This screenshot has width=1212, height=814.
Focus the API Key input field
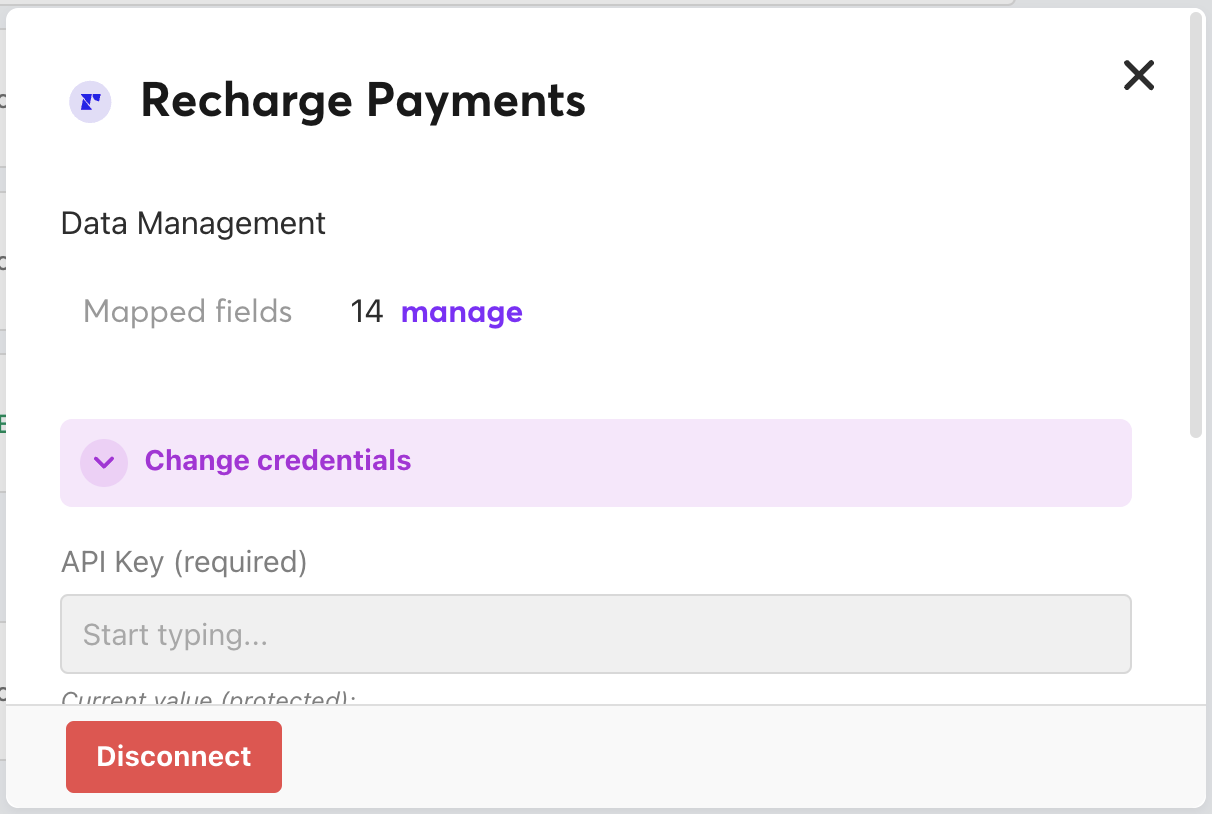point(596,634)
